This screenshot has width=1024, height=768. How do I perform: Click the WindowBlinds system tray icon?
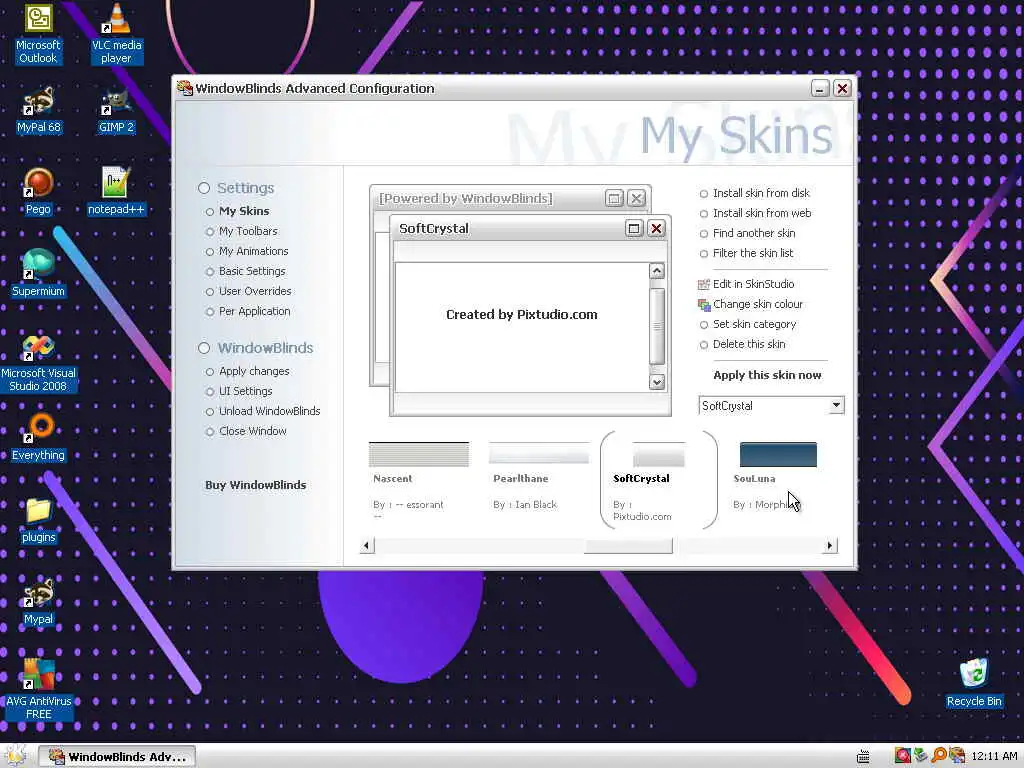click(x=957, y=756)
